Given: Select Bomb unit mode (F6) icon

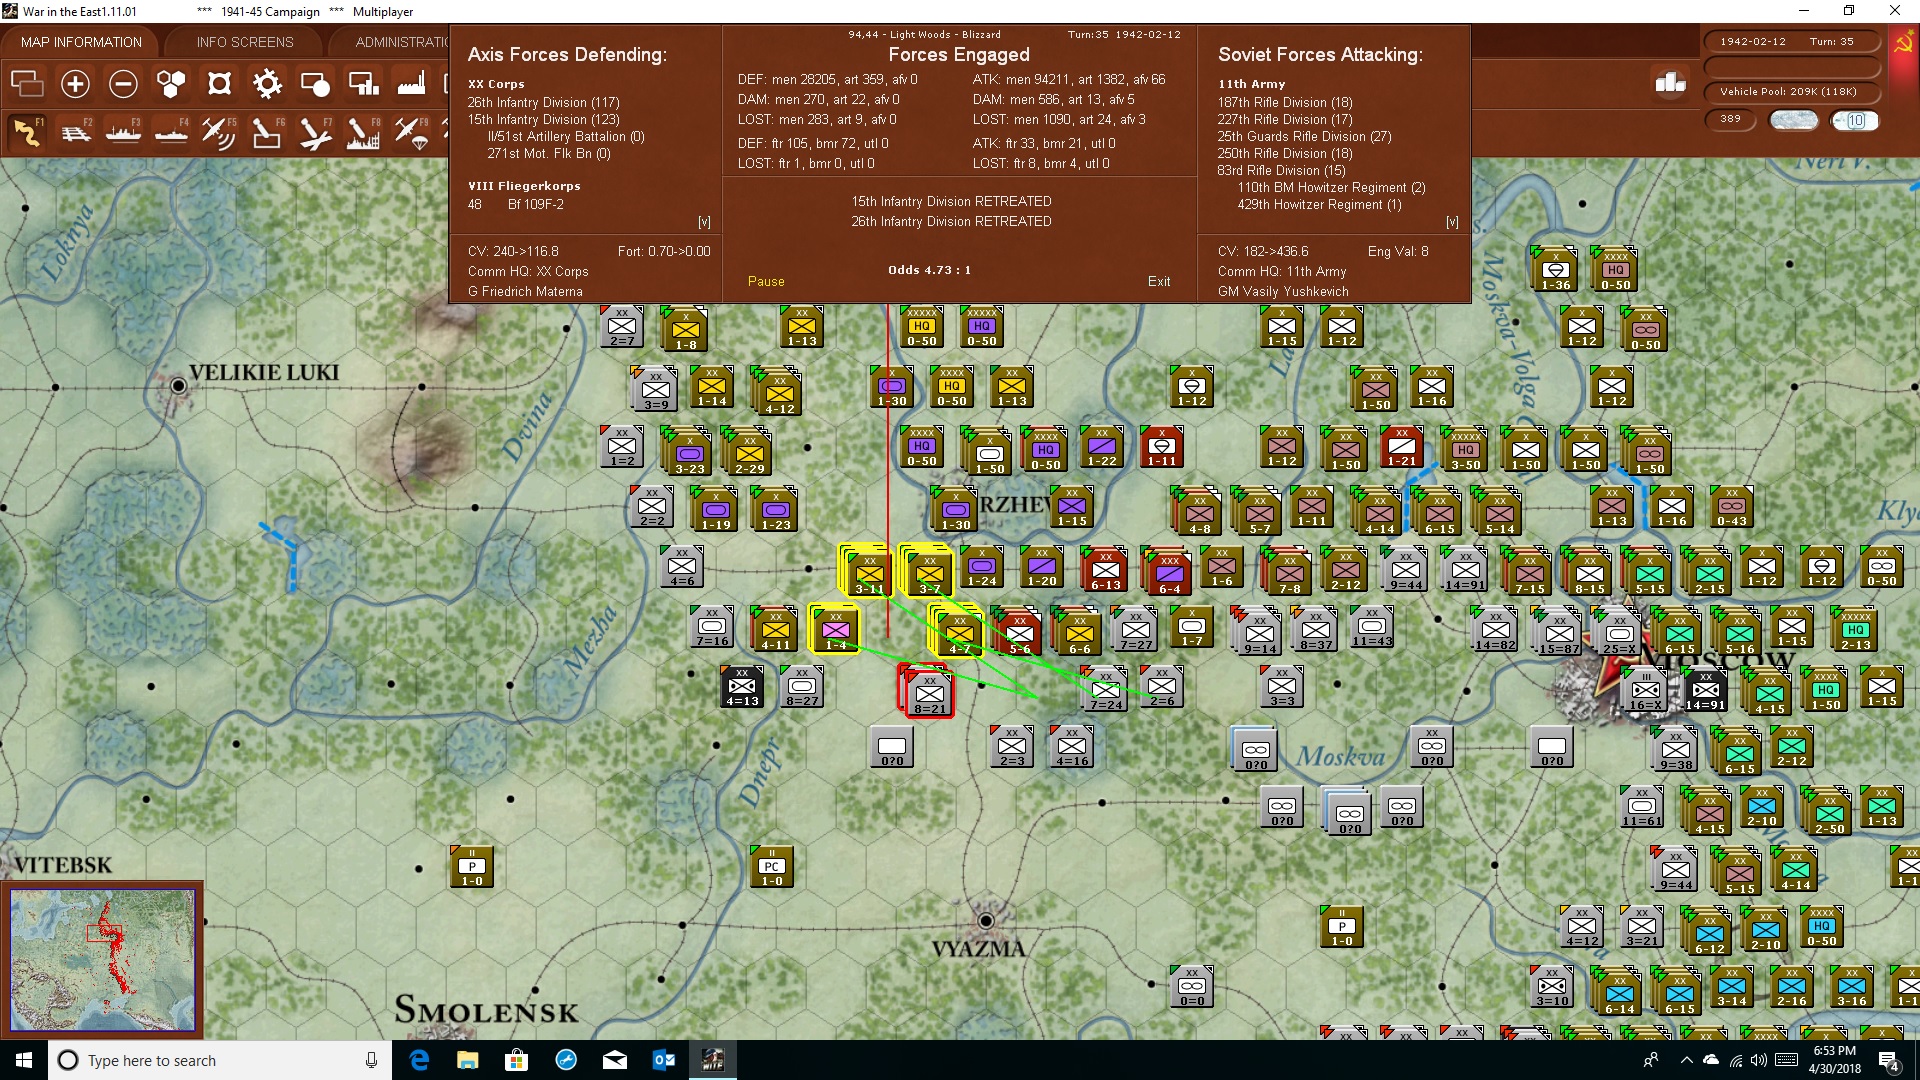Looking at the screenshot, I should pos(267,132).
